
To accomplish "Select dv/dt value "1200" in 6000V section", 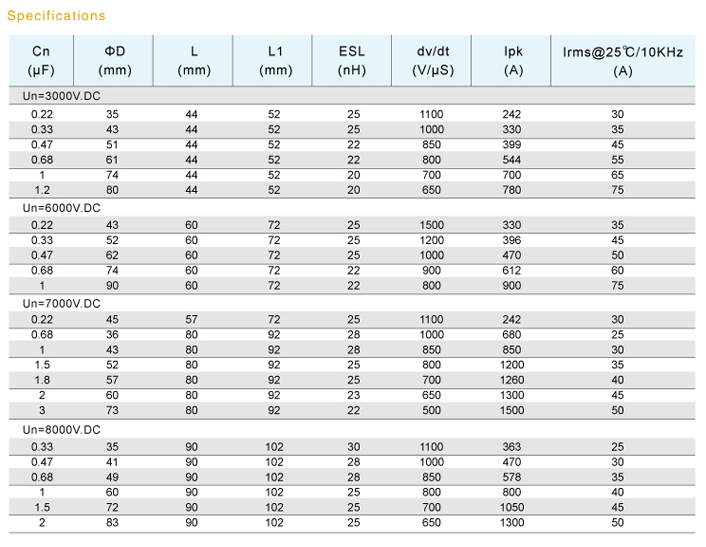I will coord(432,240).
